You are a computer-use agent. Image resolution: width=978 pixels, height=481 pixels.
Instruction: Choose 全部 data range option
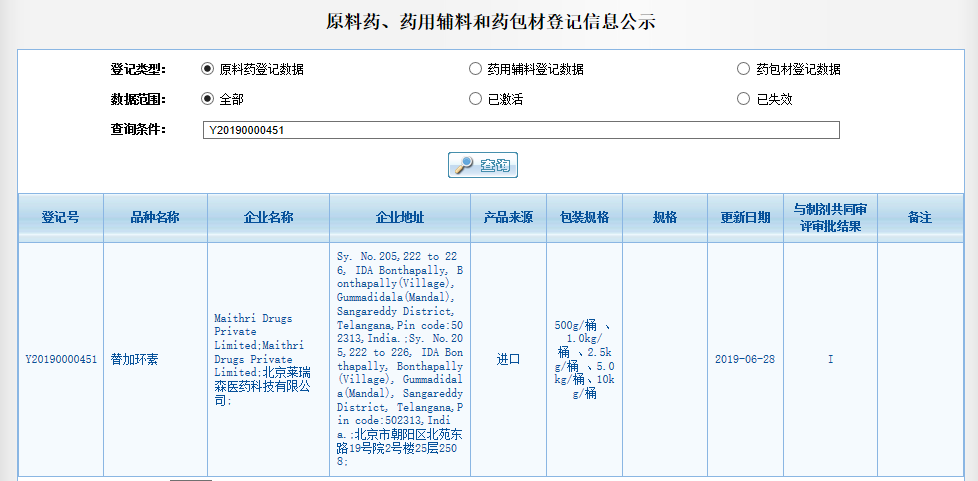[207, 99]
